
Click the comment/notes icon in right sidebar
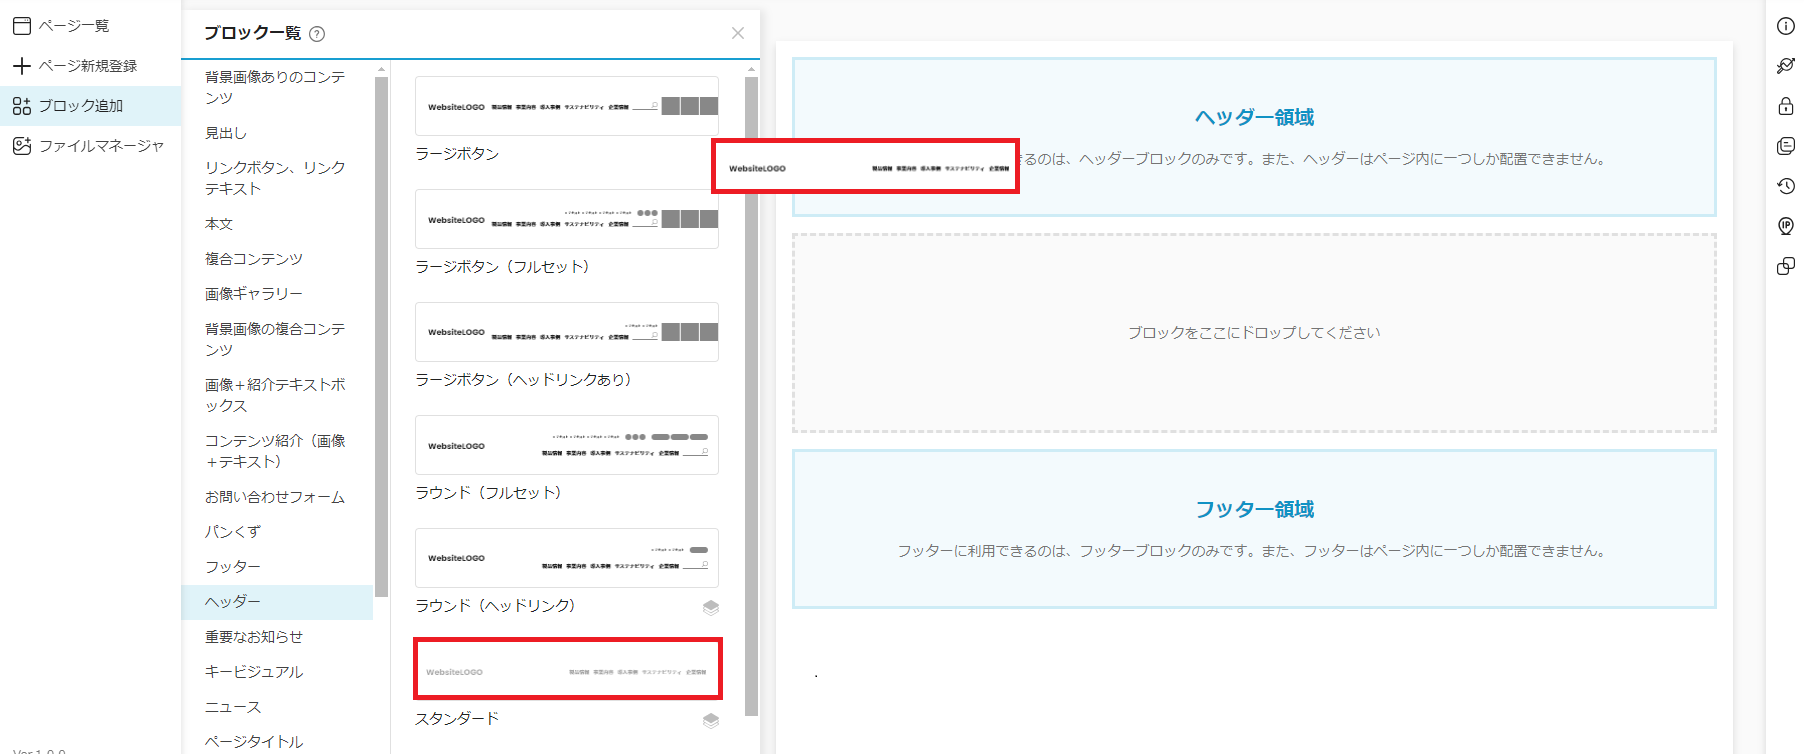pyautogui.click(x=1785, y=146)
